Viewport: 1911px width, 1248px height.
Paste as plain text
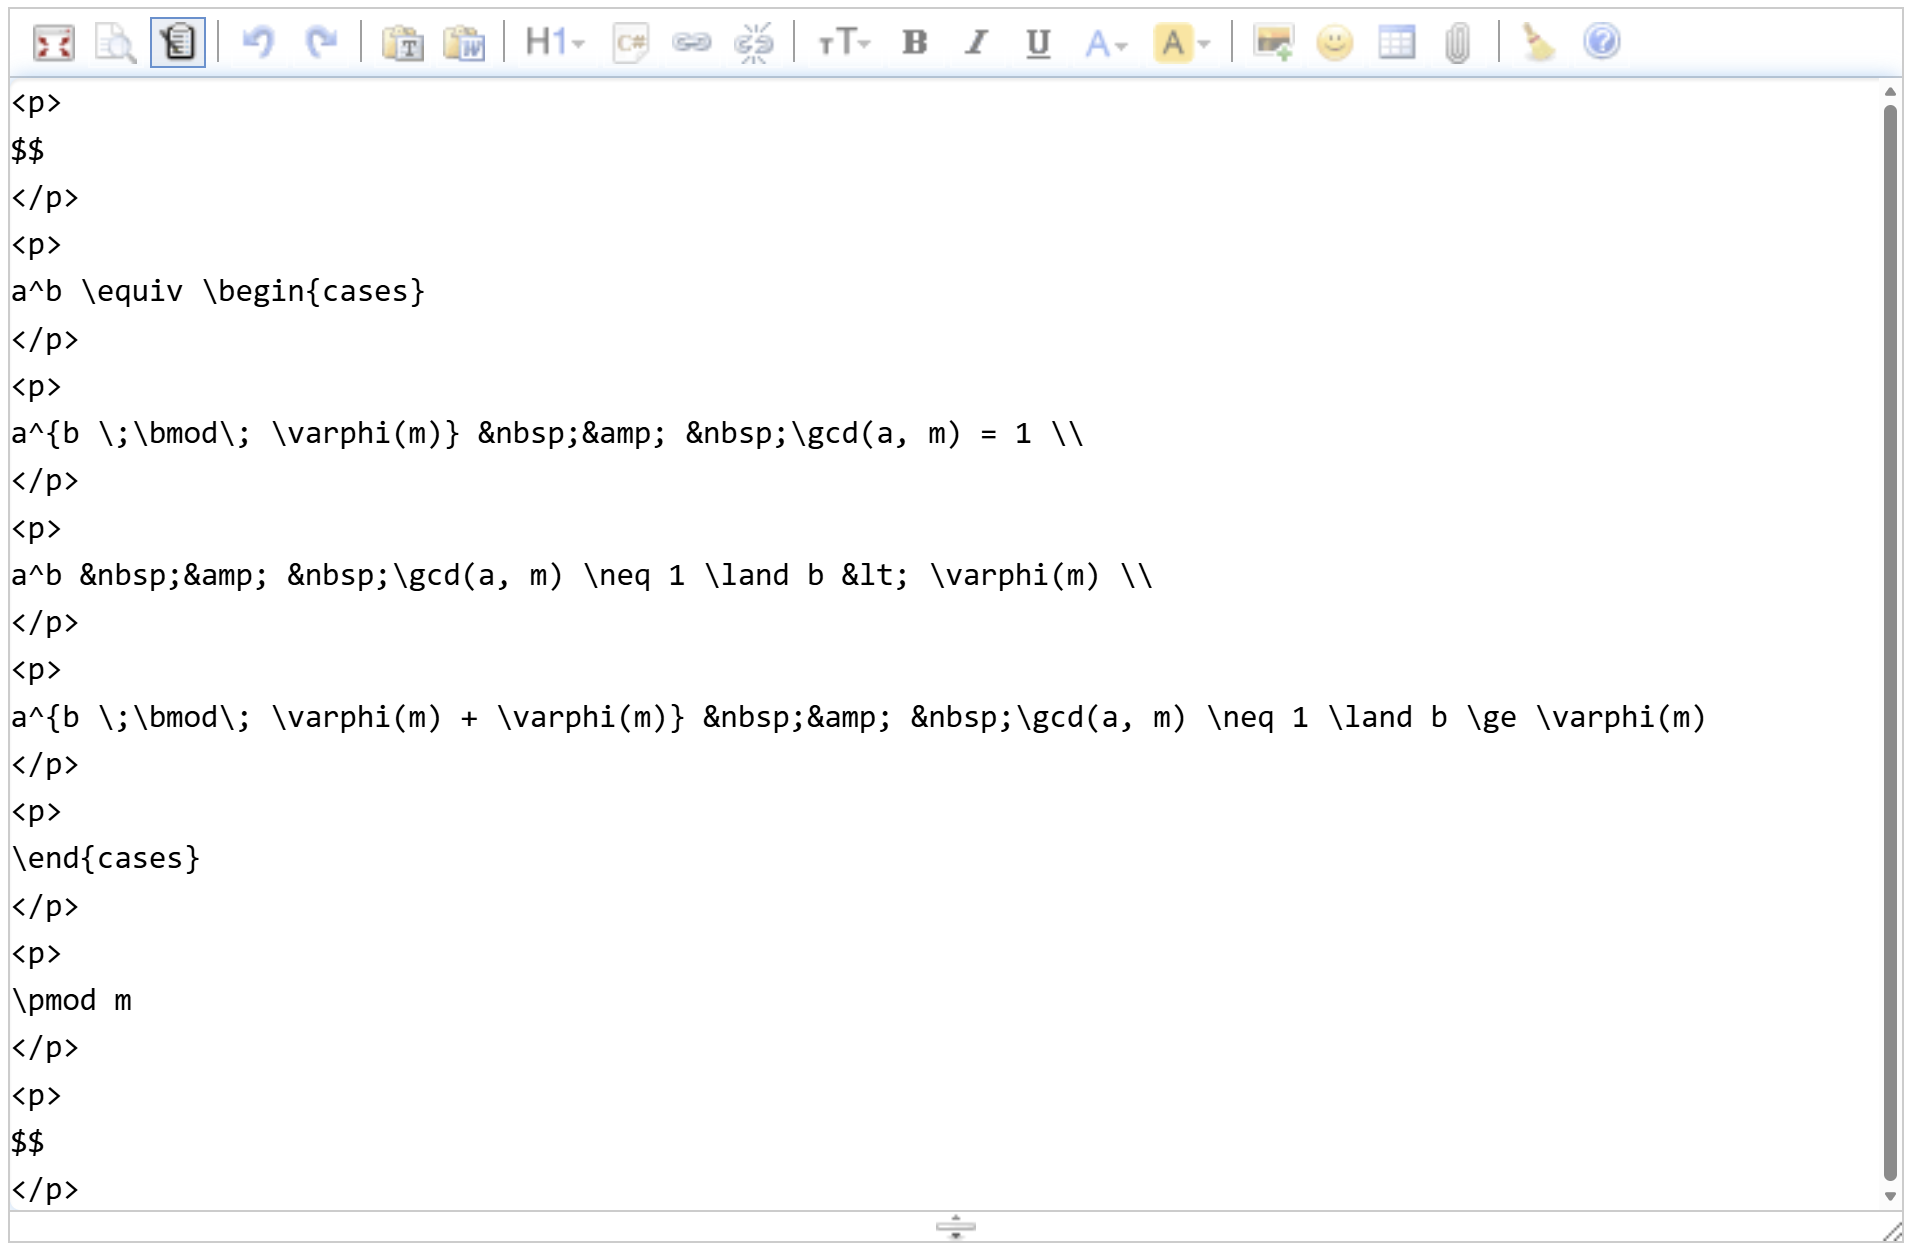[x=403, y=43]
